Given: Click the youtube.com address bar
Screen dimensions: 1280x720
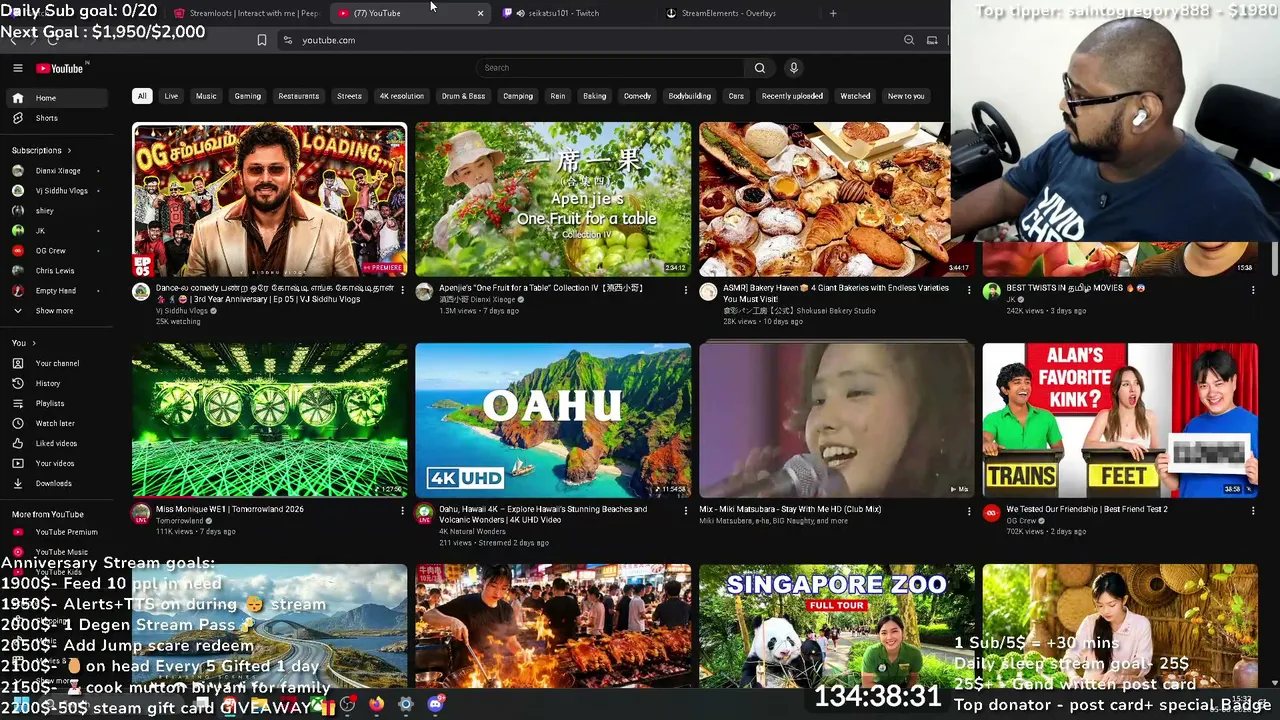Looking at the screenshot, I should pyautogui.click(x=590, y=40).
